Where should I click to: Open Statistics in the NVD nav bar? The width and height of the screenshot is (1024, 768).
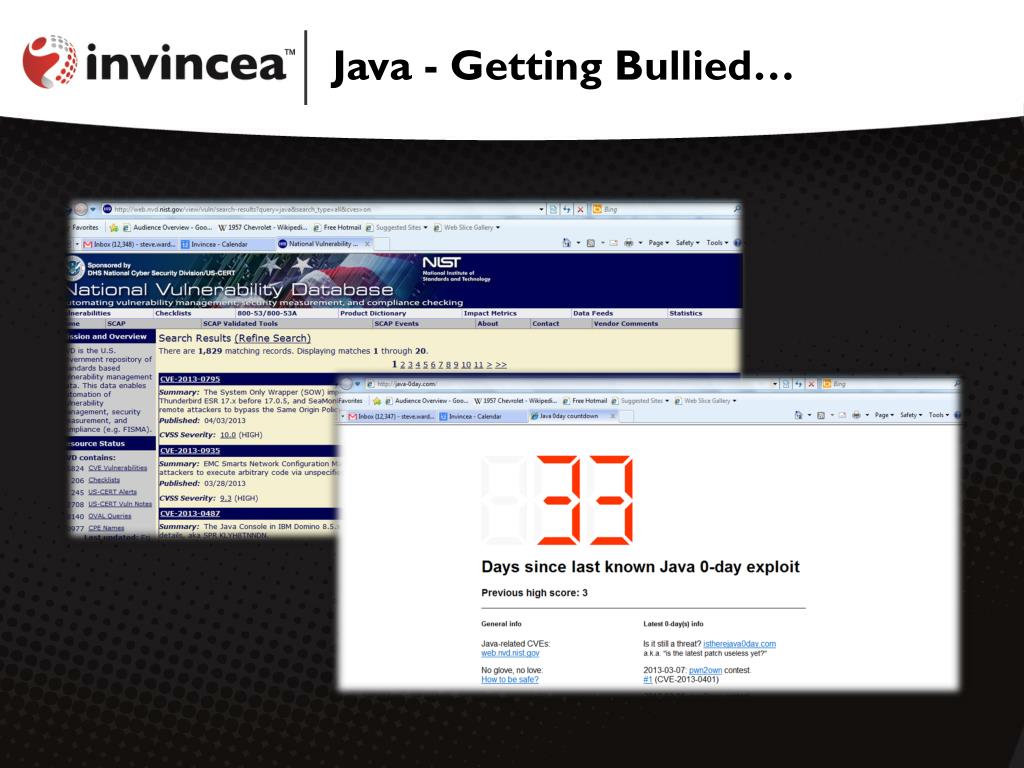686,313
